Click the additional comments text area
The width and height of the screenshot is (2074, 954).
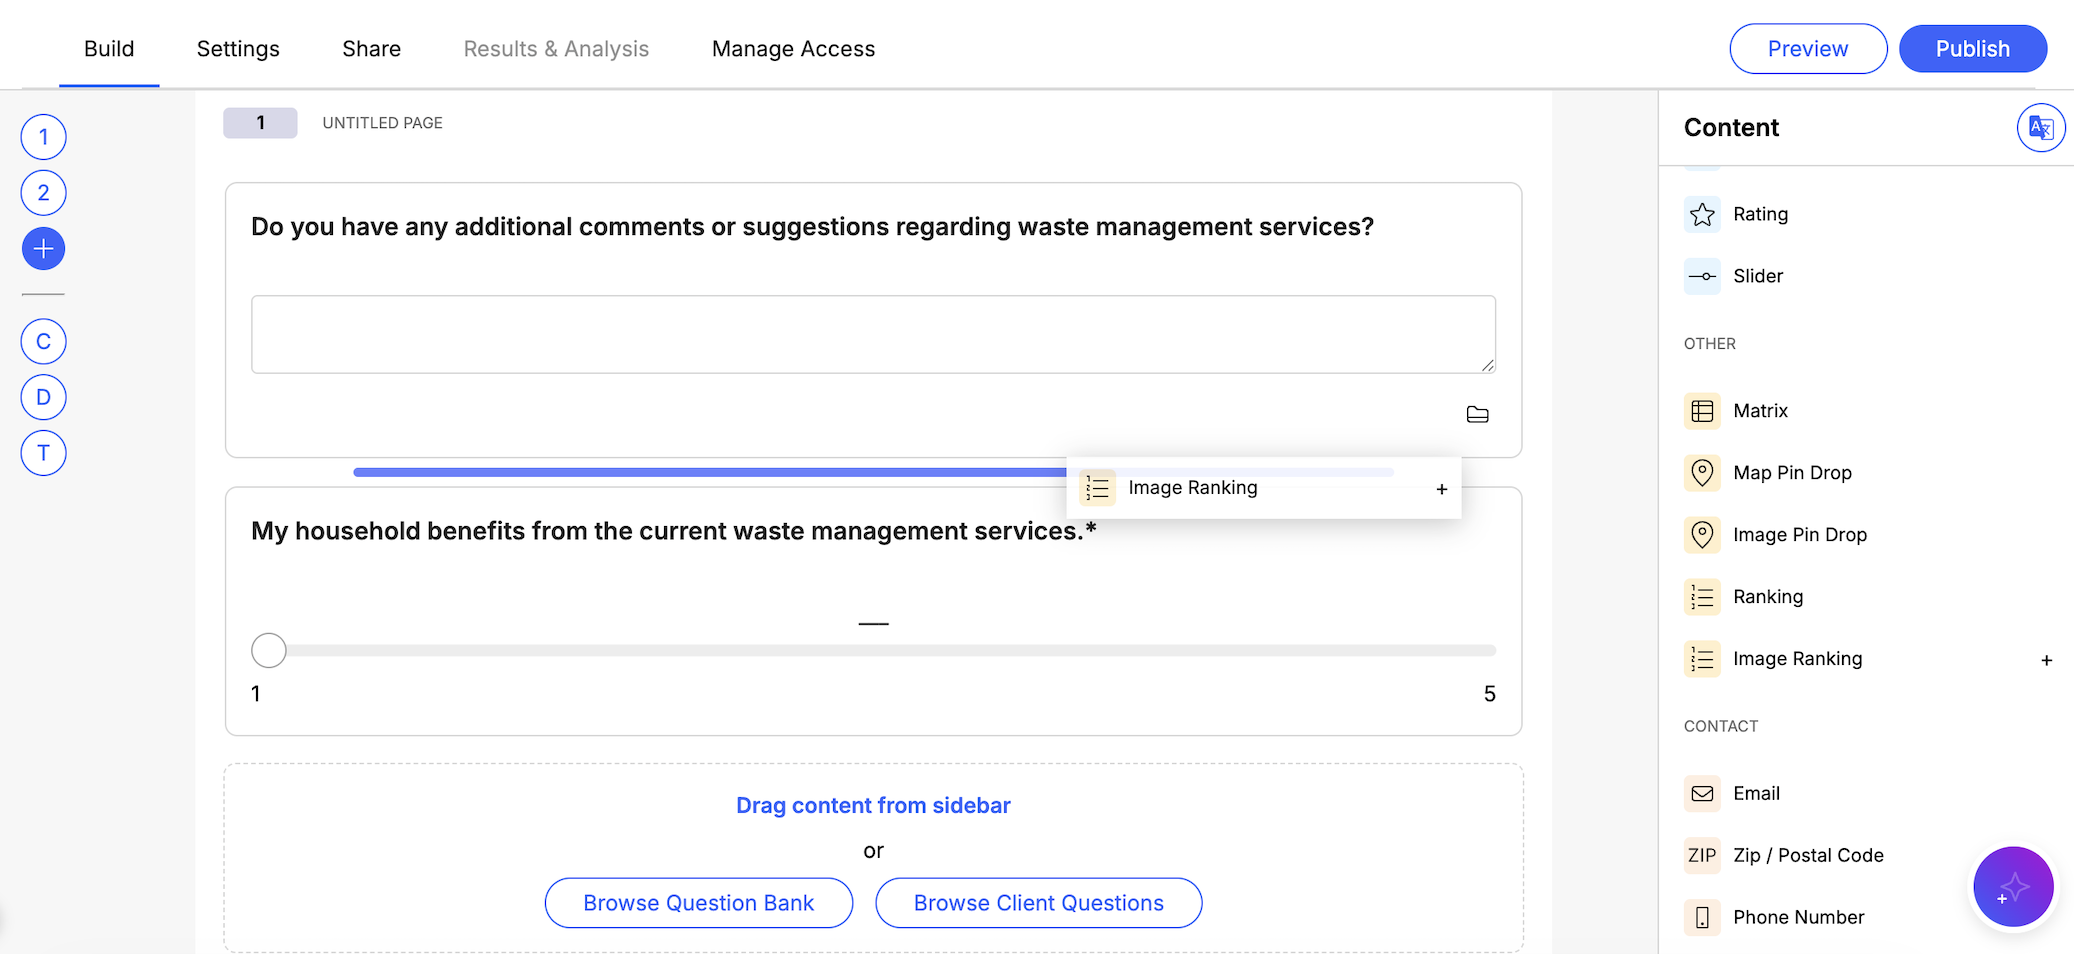[872, 334]
